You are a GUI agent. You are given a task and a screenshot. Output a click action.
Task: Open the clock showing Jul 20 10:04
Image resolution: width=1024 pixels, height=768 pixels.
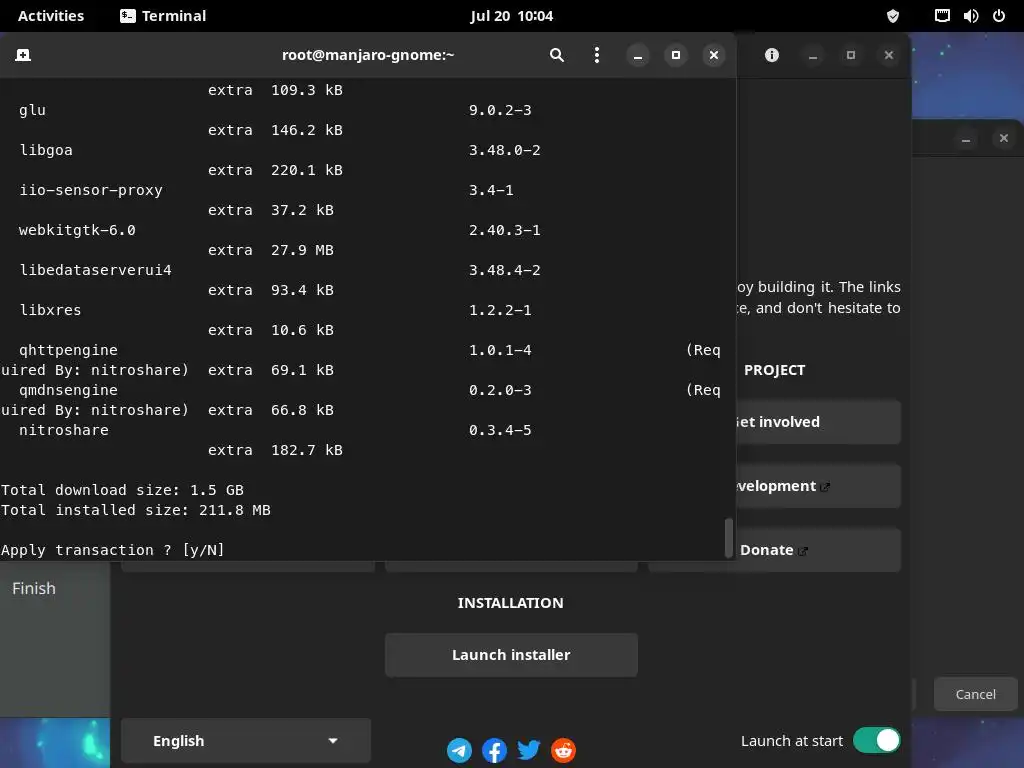511,16
